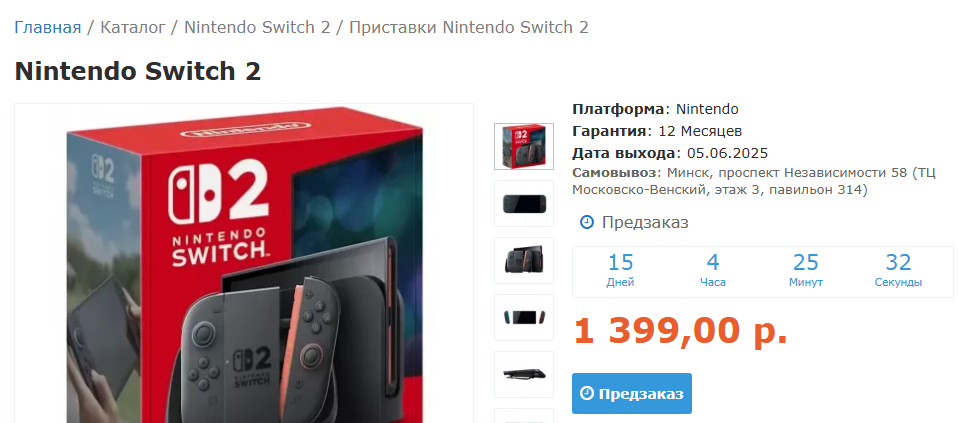
Task: Click the 4 Часа countdown cell
Action: point(713,272)
